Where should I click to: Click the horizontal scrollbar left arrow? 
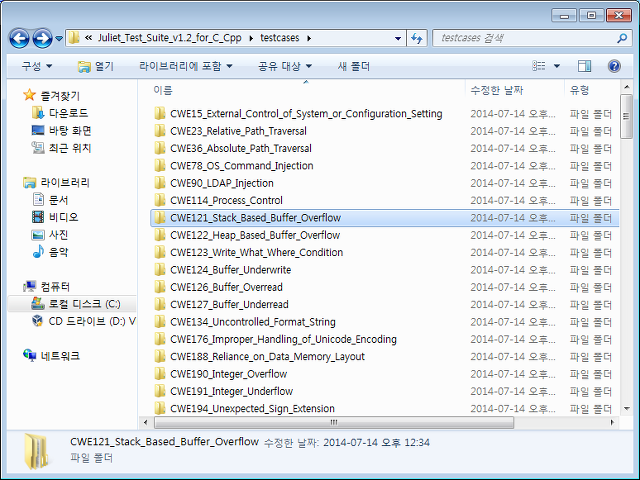(x=146, y=422)
